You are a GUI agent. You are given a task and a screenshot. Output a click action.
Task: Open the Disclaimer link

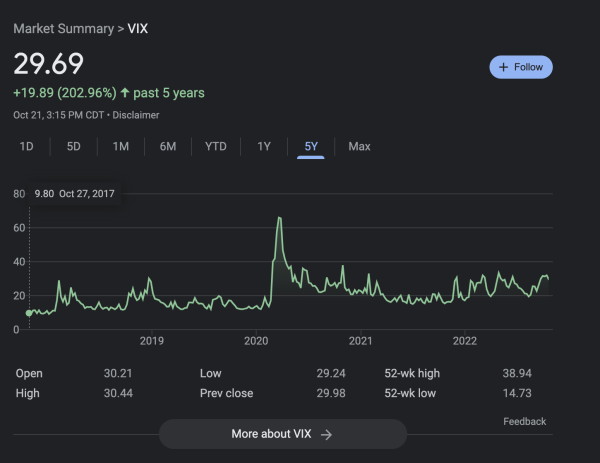[135, 114]
